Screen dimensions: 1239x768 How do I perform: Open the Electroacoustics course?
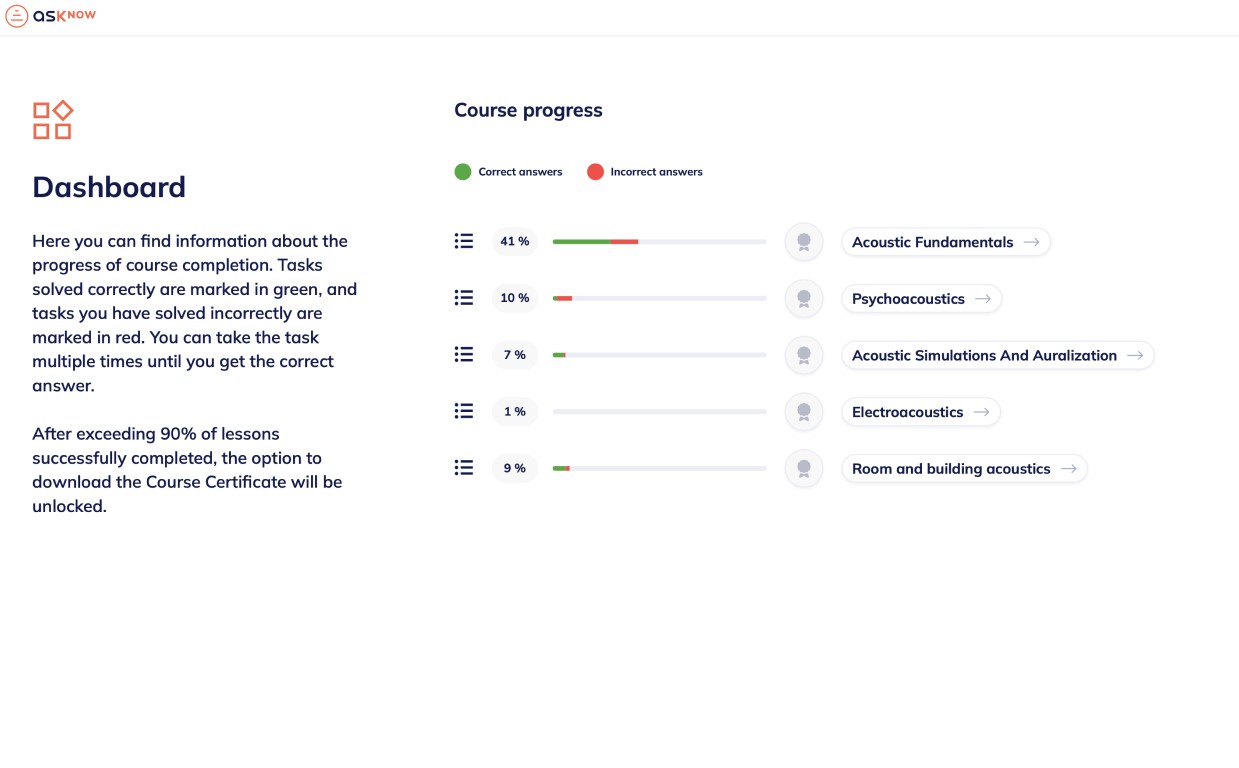[x=921, y=412]
